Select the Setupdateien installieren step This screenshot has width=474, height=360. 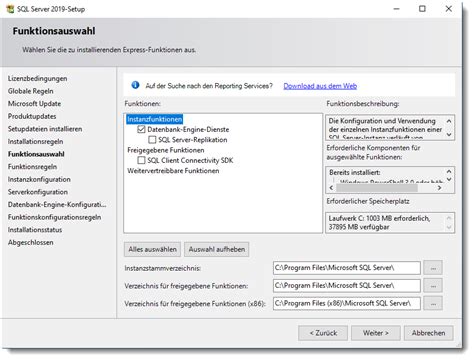pos(45,129)
